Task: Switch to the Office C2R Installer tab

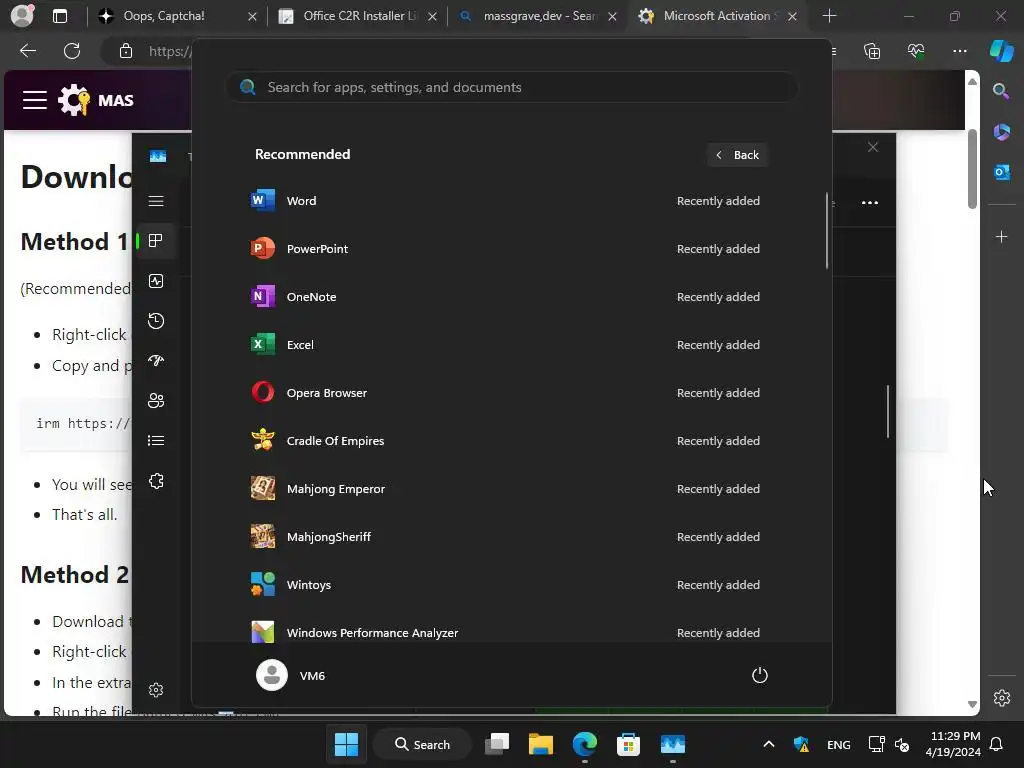Action: (x=358, y=16)
